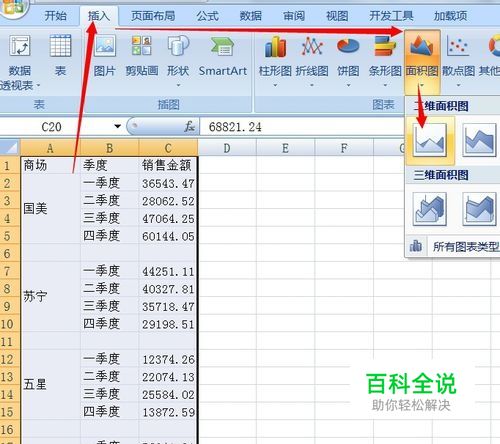Select the first 2-D area chart thumbnail
Image resolution: width=500 pixels, height=444 pixels.
tap(430, 140)
